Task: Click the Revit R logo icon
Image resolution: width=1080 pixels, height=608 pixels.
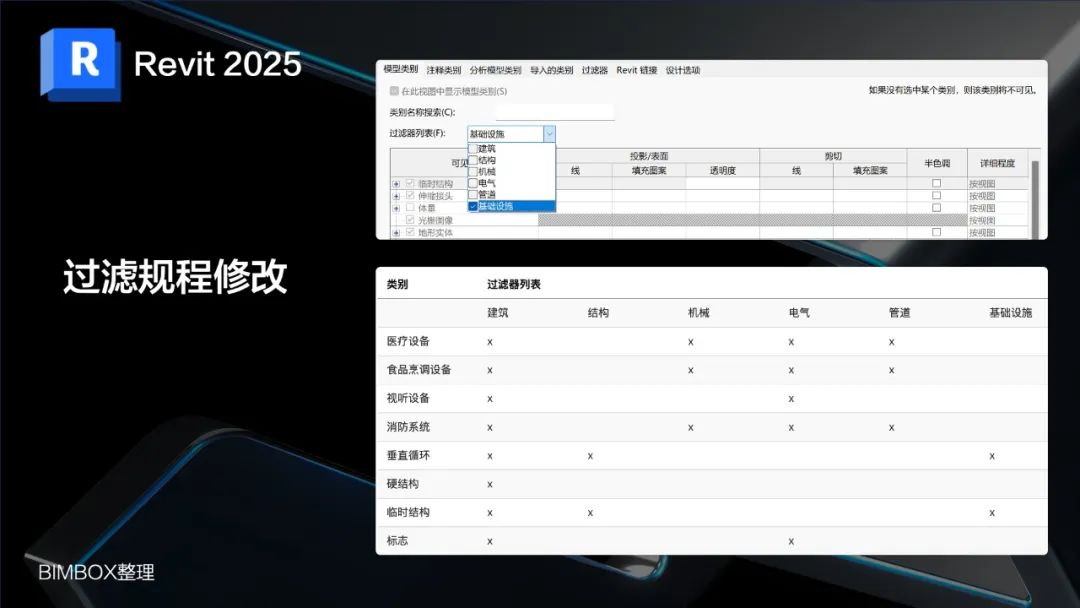Action: (80, 63)
